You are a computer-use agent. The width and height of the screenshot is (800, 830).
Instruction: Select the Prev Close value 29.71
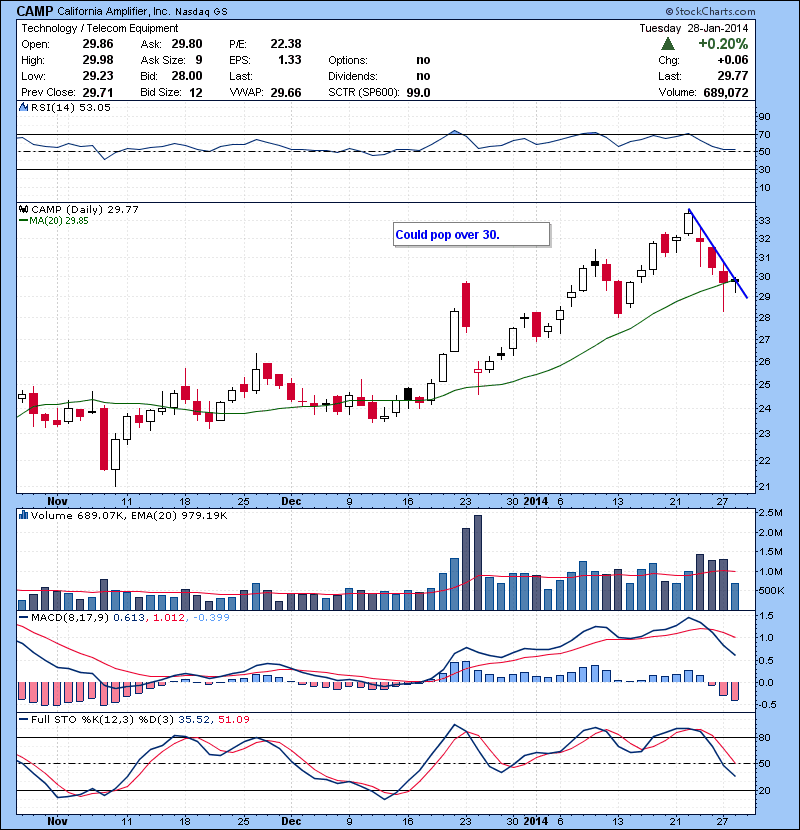click(98, 92)
